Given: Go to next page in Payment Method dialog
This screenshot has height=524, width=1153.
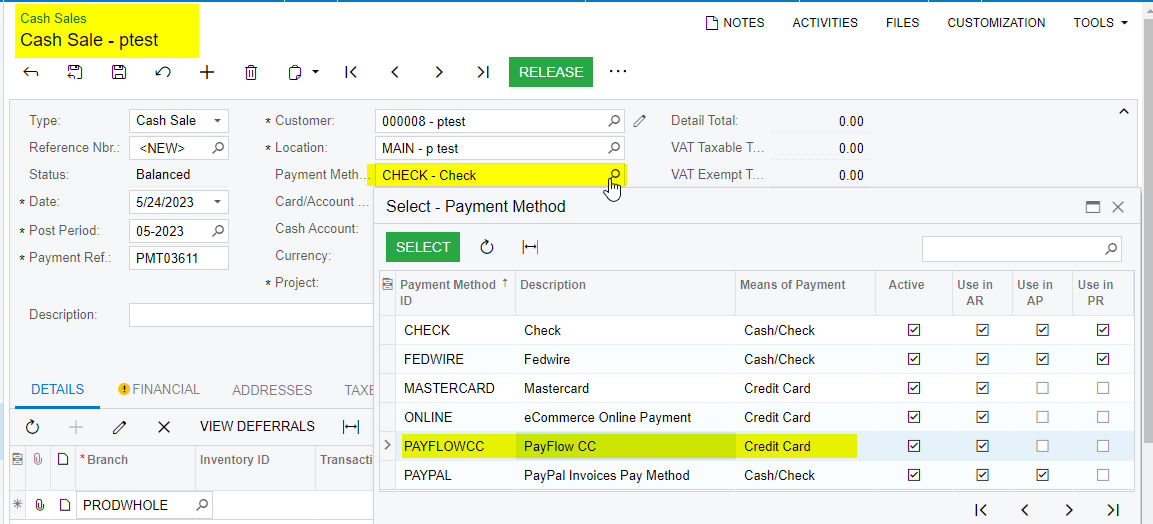Looking at the screenshot, I should (x=1069, y=509).
